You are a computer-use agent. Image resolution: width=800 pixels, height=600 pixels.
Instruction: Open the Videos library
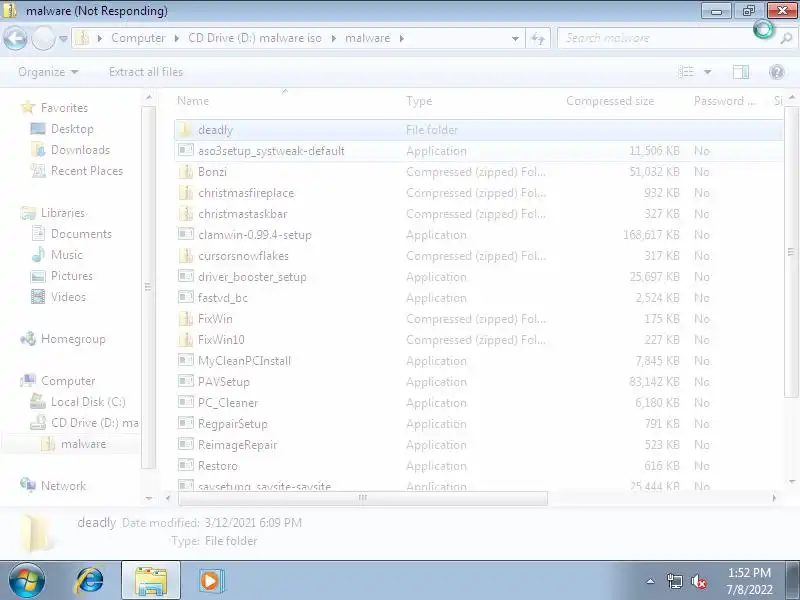tap(68, 296)
